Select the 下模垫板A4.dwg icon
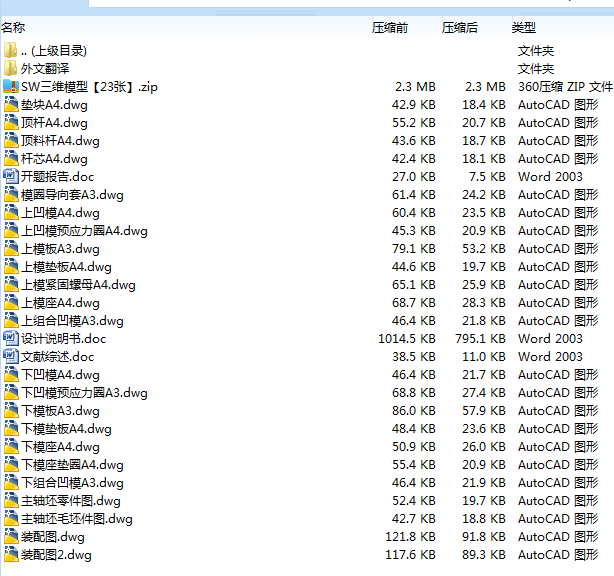Image resolution: width=614 pixels, height=576 pixels. coord(11,428)
